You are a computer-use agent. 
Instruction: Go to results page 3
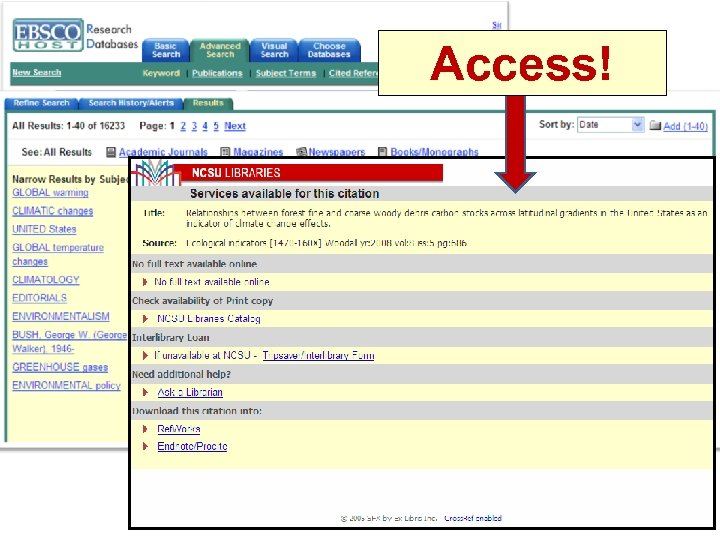click(194, 126)
